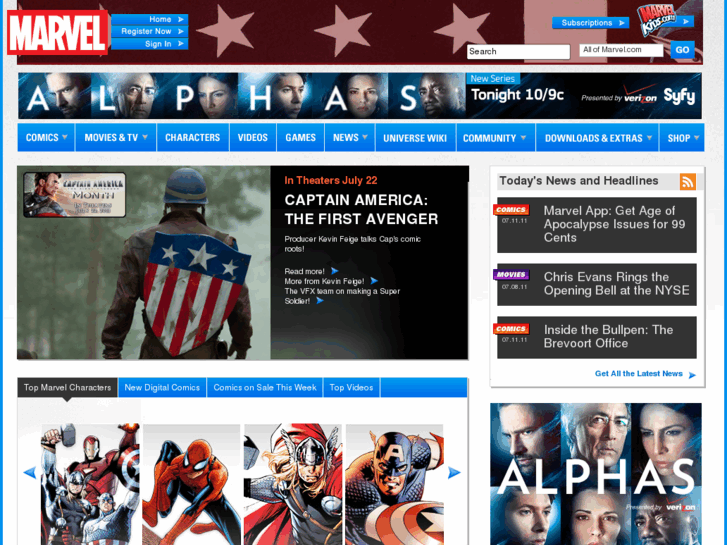The image size is (727, 545).
Task: Open Subscriptions
Action: tap(590, 23)
